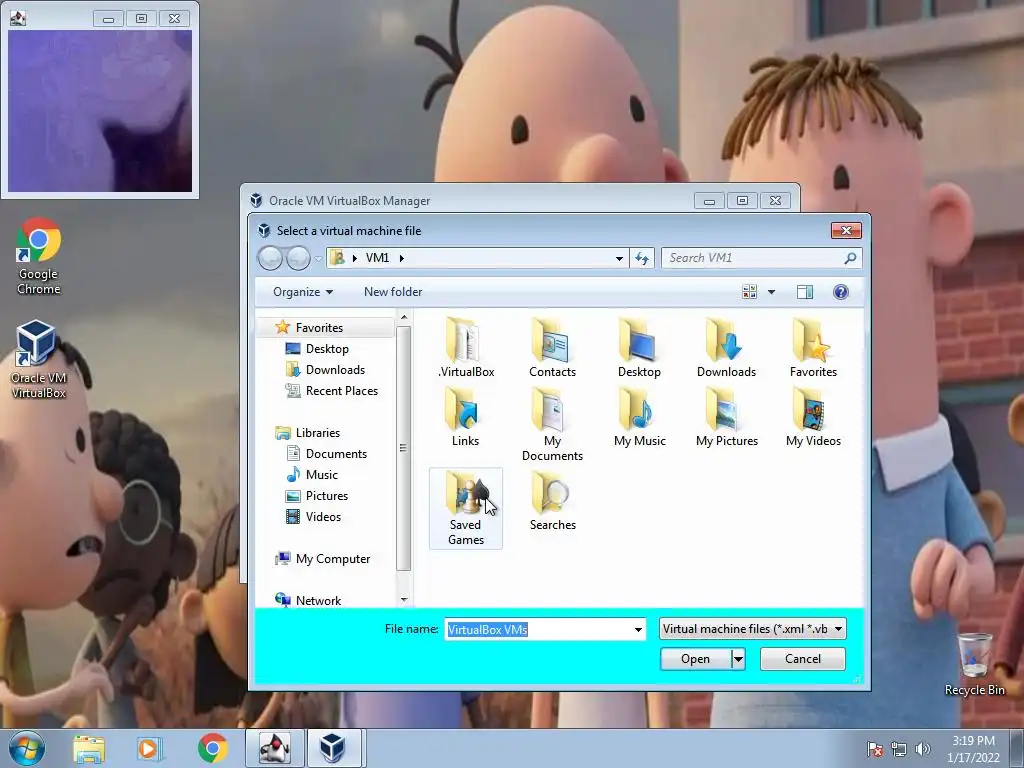Select Downloads in the navigation pane
Image resolution: width=1024 pixels, height=768 pixels.
point(335,370)
